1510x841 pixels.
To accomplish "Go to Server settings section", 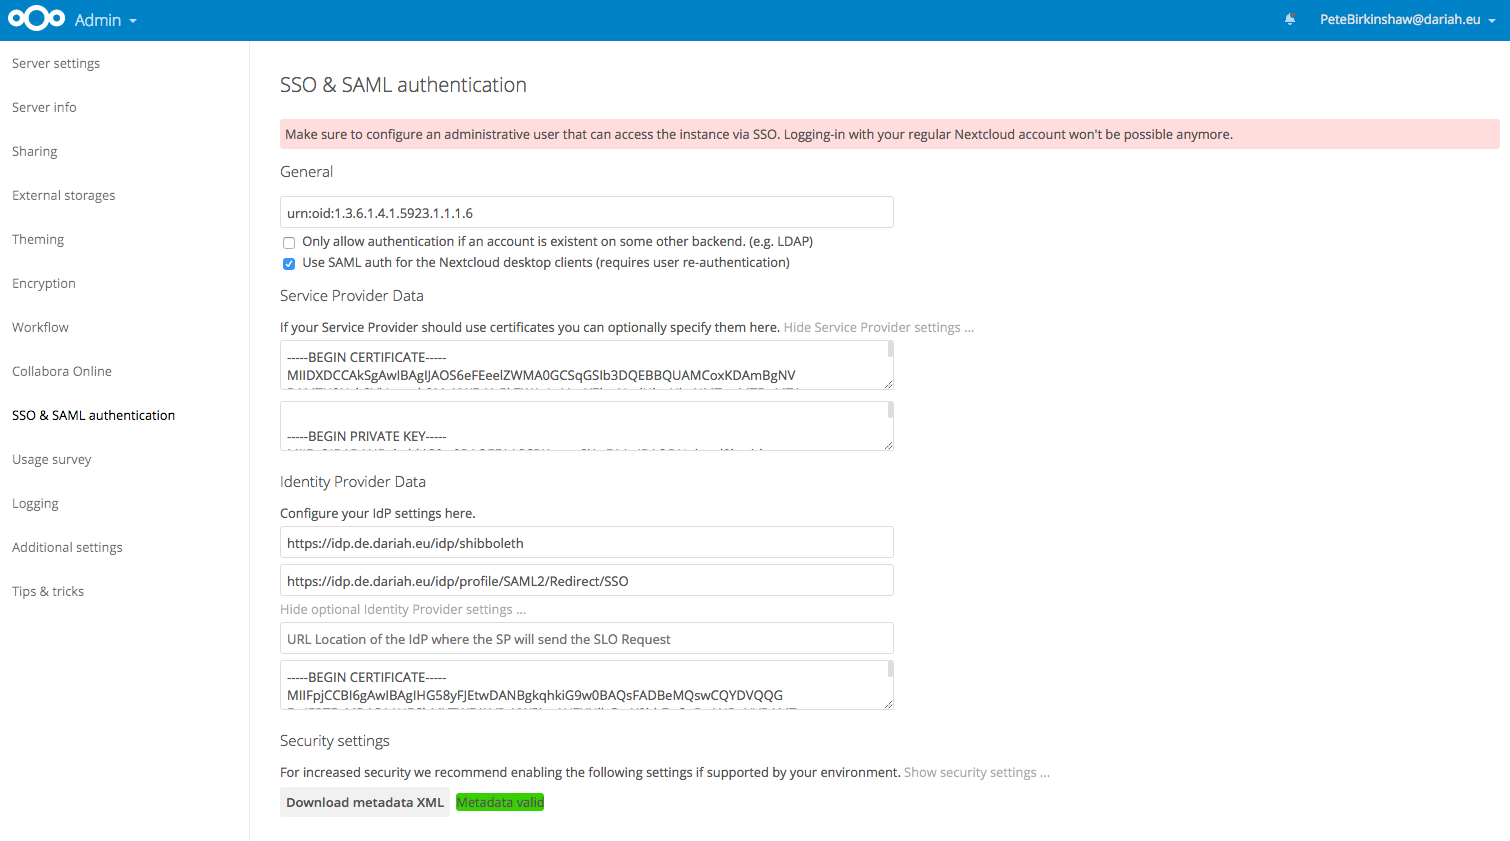I will [x=56, y=63].
